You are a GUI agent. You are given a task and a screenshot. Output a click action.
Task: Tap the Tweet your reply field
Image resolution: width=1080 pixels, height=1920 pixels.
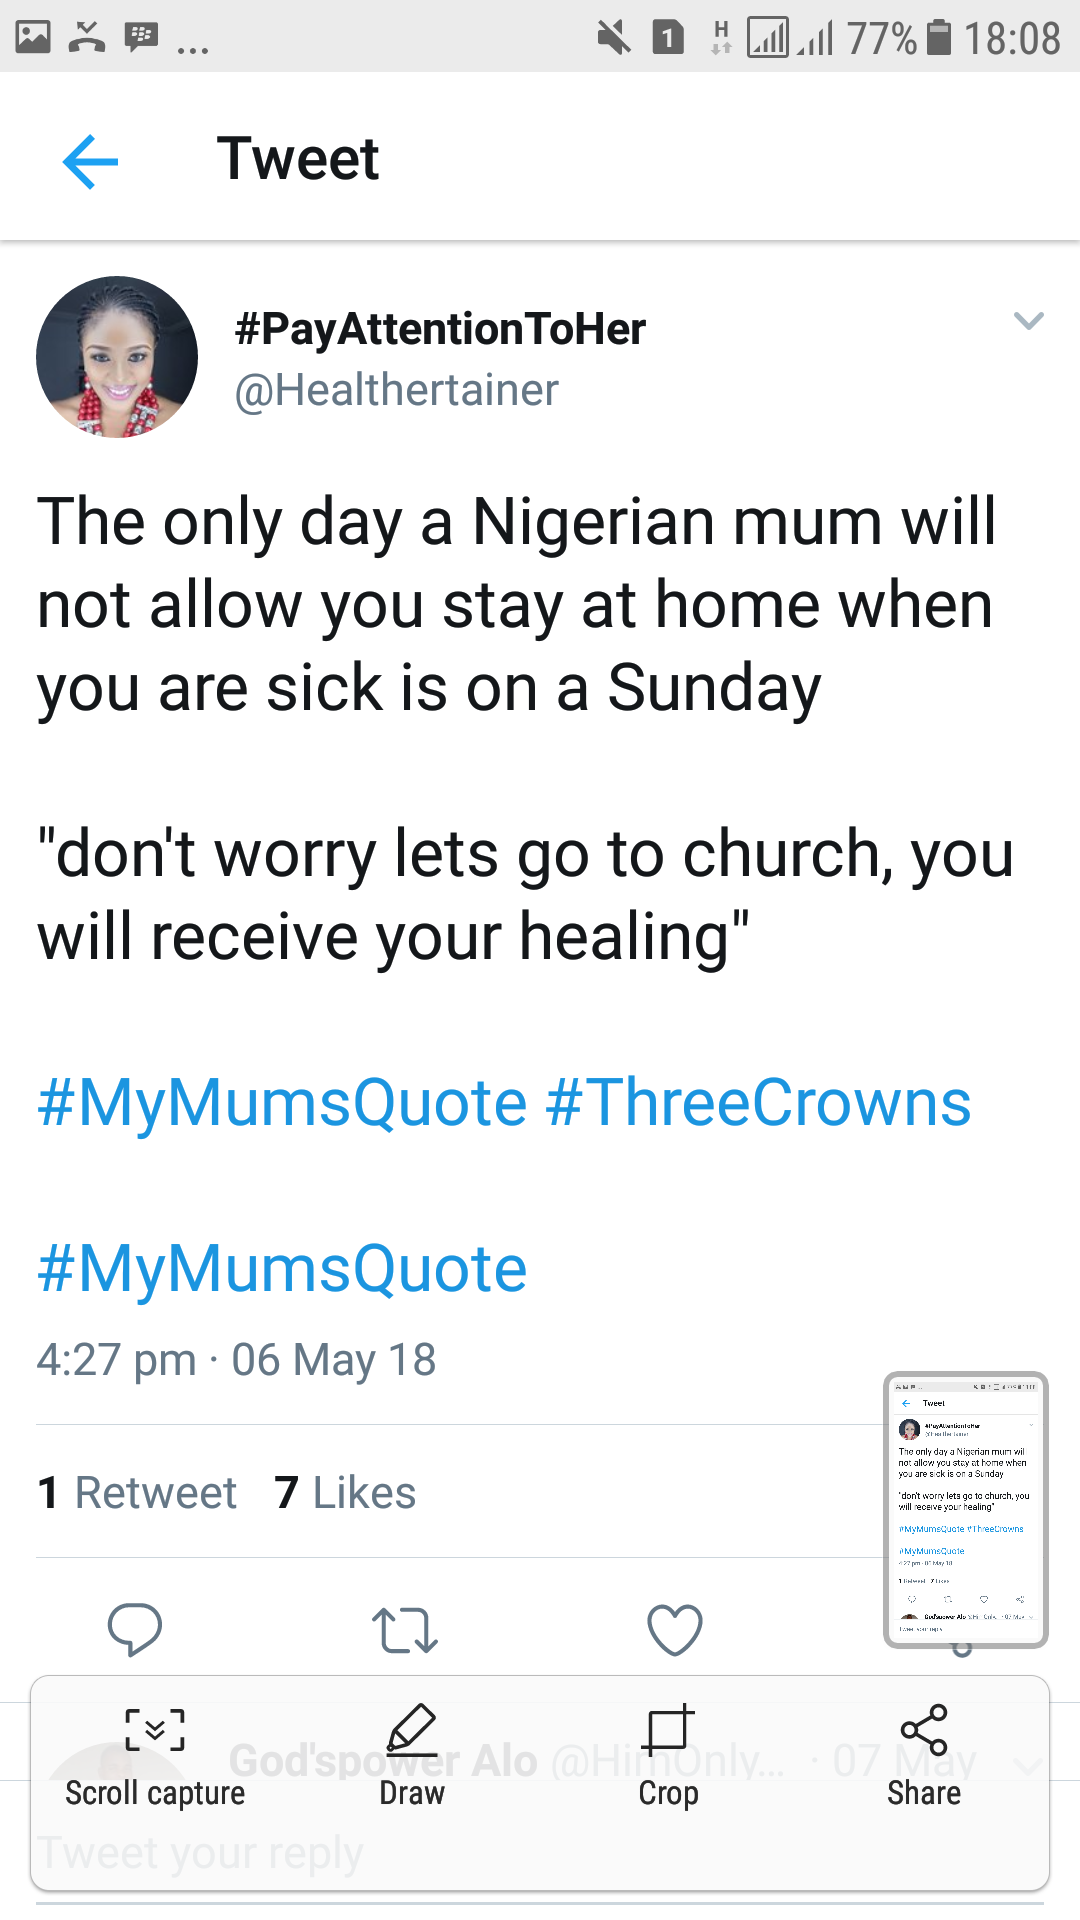click(x=200, y=1853)
